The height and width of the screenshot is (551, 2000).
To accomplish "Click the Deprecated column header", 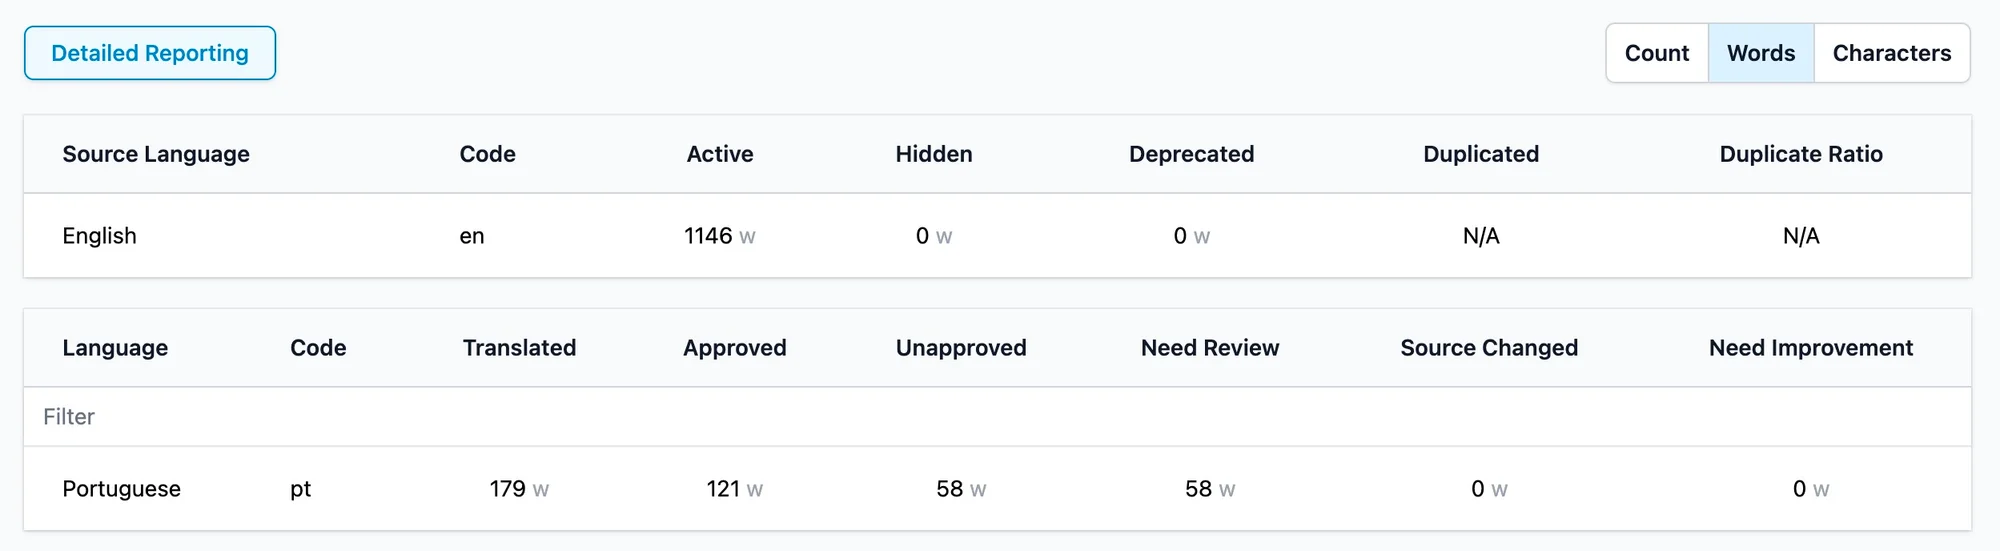I will click(1191, 154).
